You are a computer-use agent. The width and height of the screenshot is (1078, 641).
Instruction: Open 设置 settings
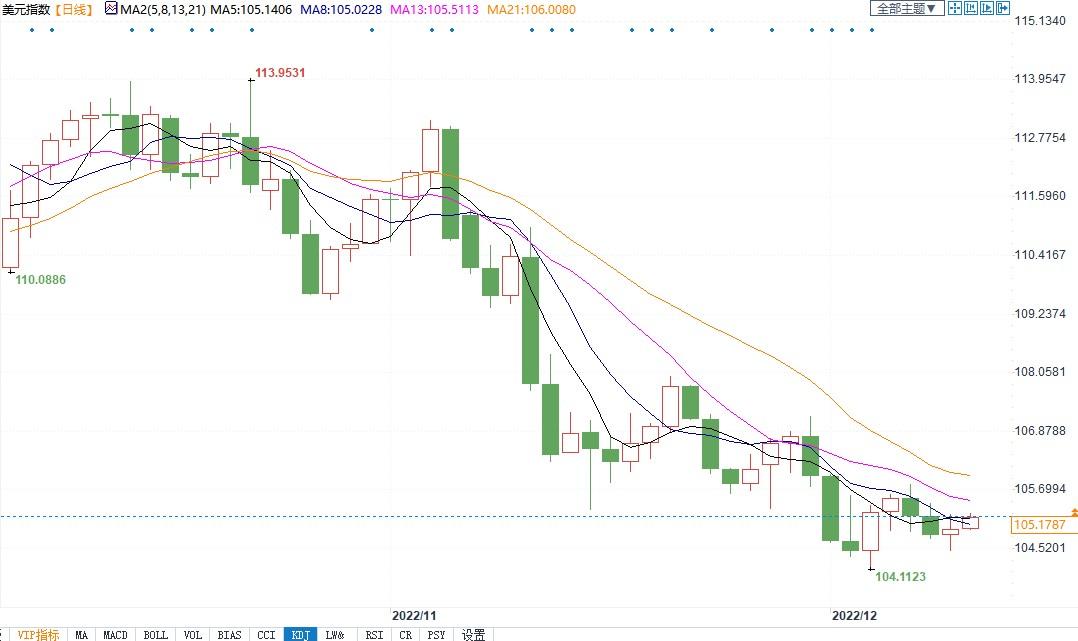click(x=473, y=634)
